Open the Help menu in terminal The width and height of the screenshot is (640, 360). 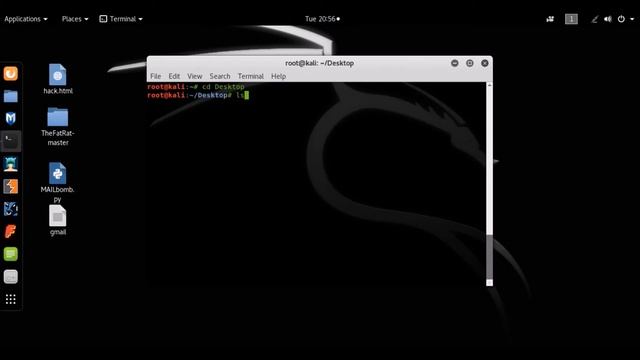coord(278,76)
